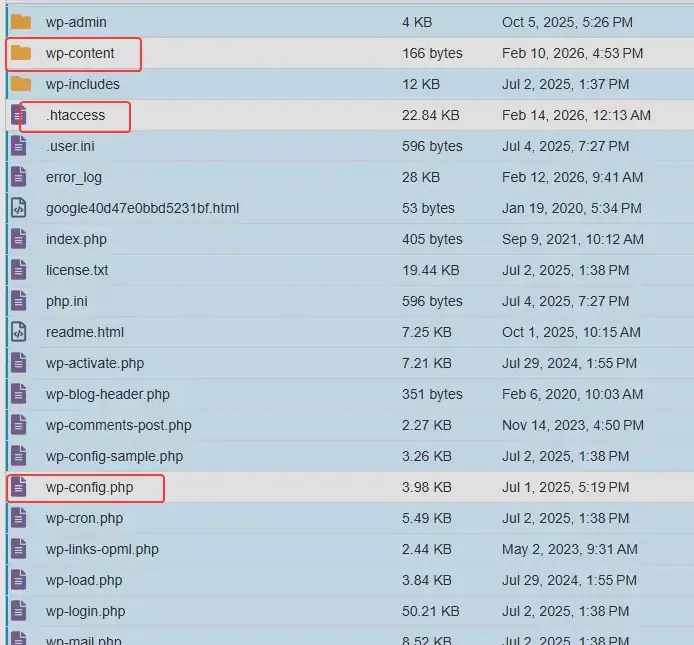Click the wp-cron.php file name
The height and width of the screenshot is (645, 694).
click(85, 518)
